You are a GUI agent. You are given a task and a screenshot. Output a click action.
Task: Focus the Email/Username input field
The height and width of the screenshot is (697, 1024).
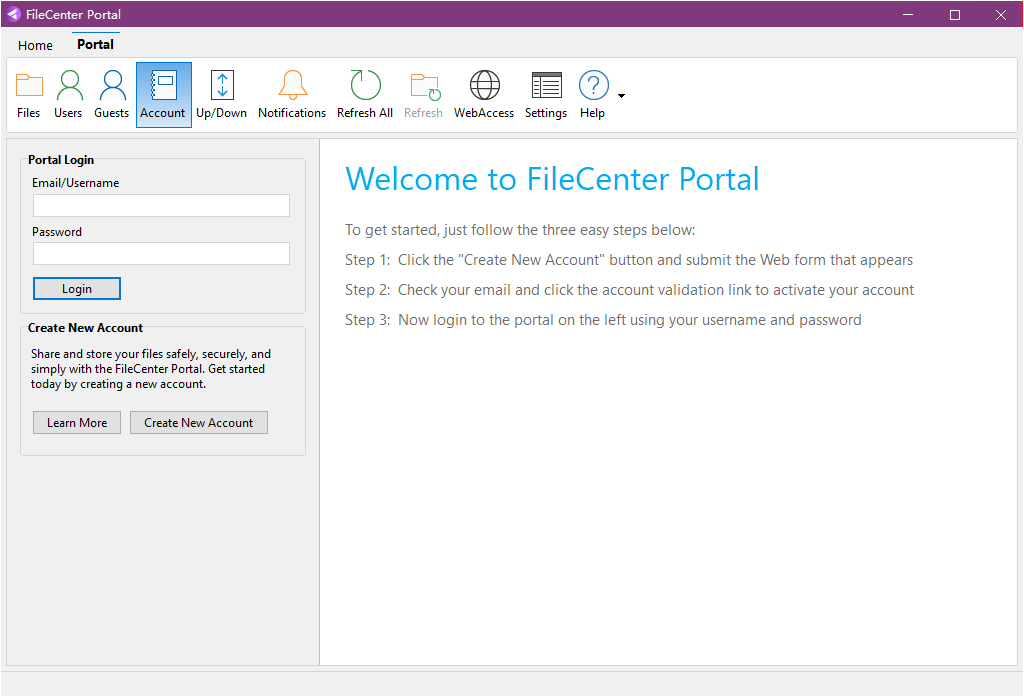(x=161, y=205)
